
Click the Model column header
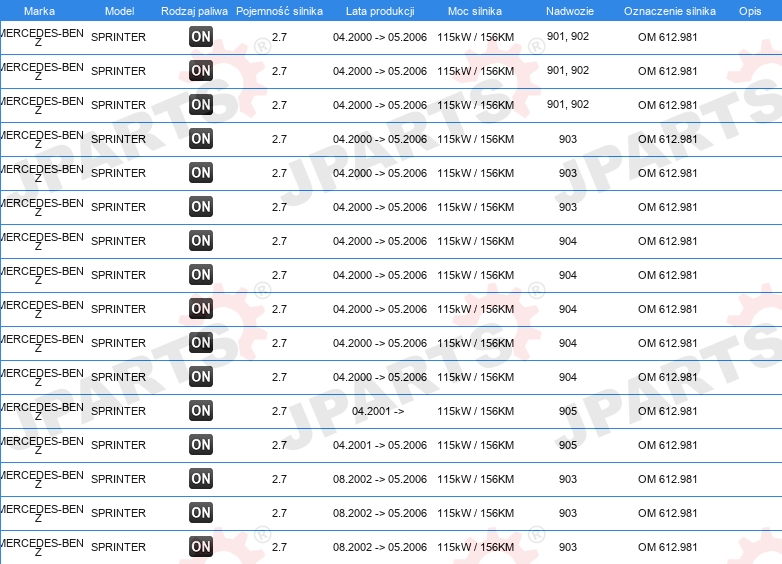(119, 11)
